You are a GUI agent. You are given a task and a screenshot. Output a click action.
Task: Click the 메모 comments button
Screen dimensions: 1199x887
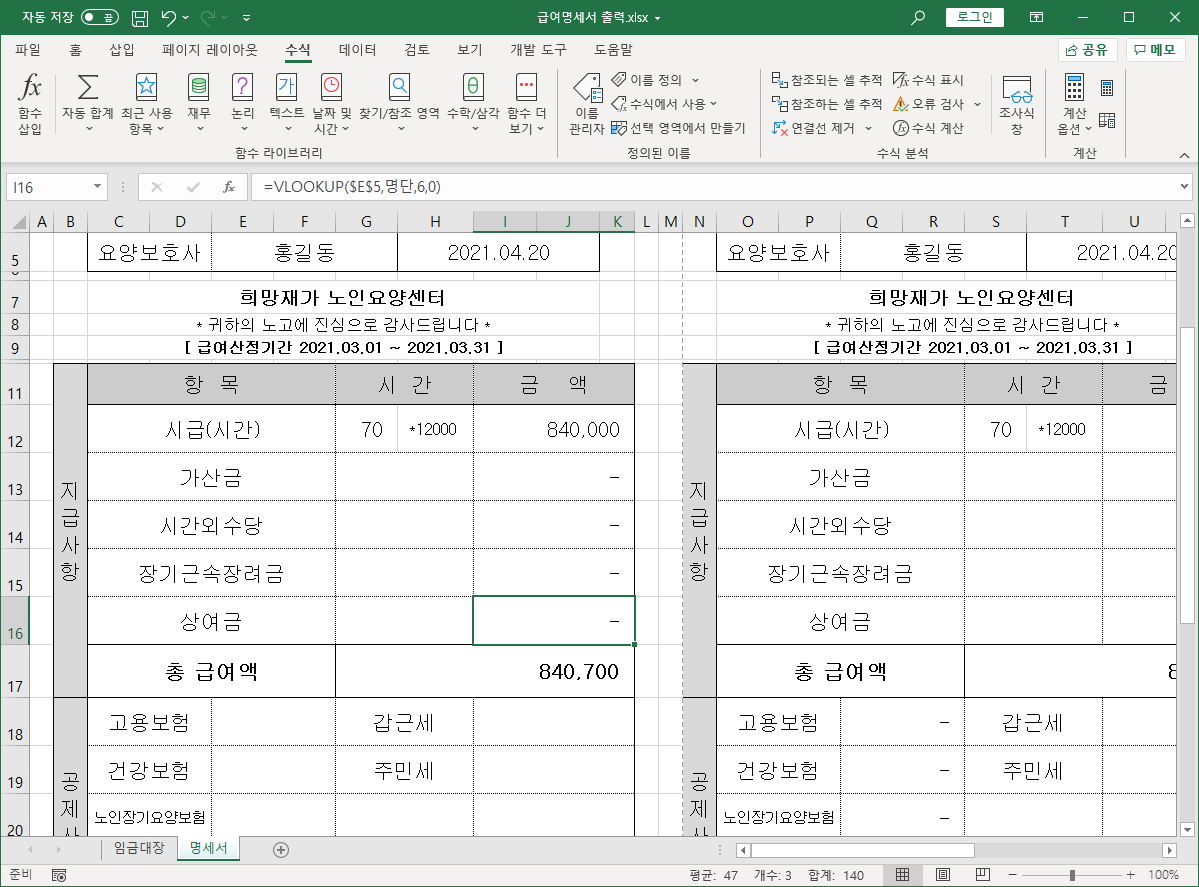point(1155,50)
